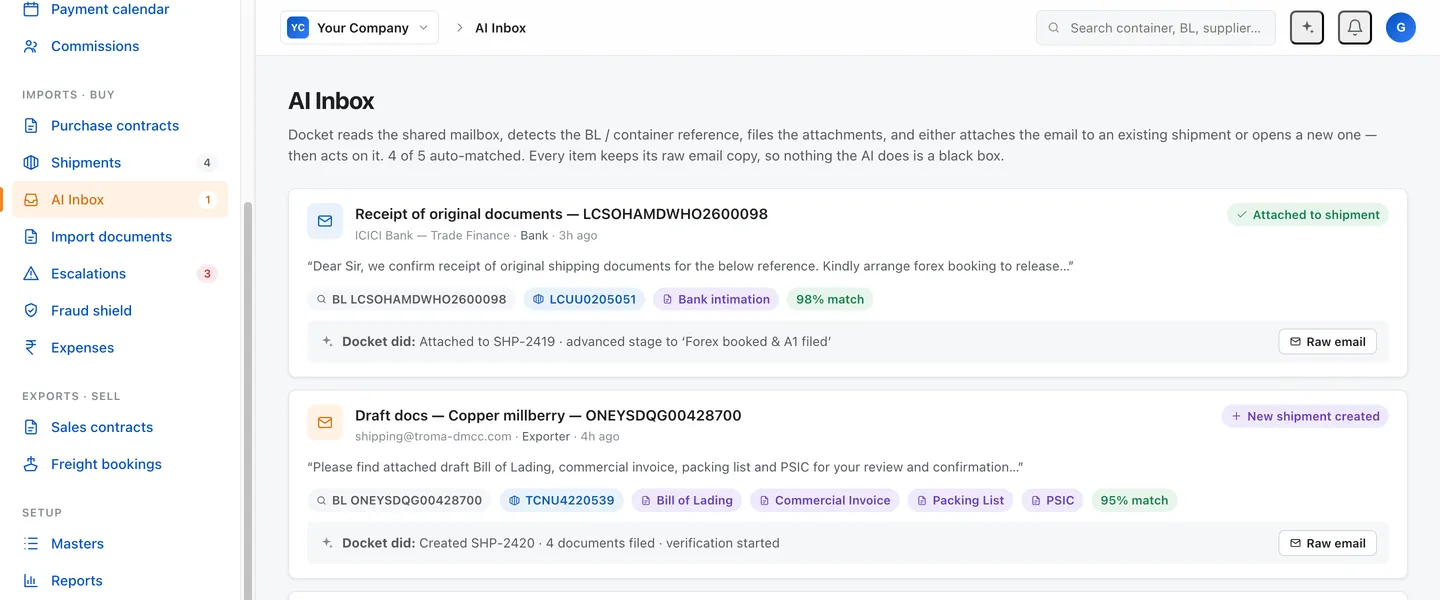Screen dimensions: 1440x600
Task: Select AI Inbox sidebar item
Action: click(x=120, y=199)
